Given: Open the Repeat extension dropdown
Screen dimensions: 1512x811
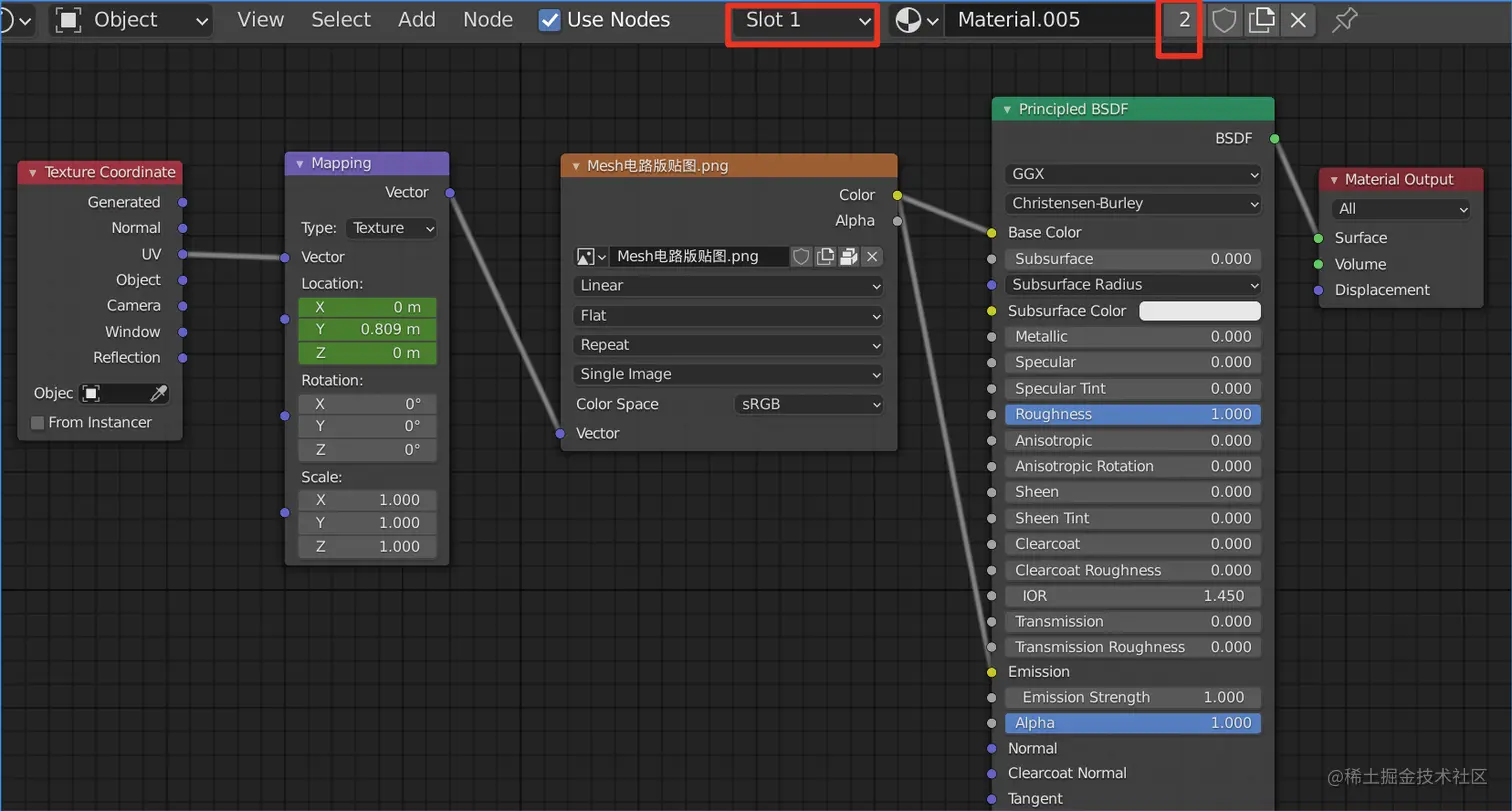Looking at the screenshot, I should tap(728, 345).
